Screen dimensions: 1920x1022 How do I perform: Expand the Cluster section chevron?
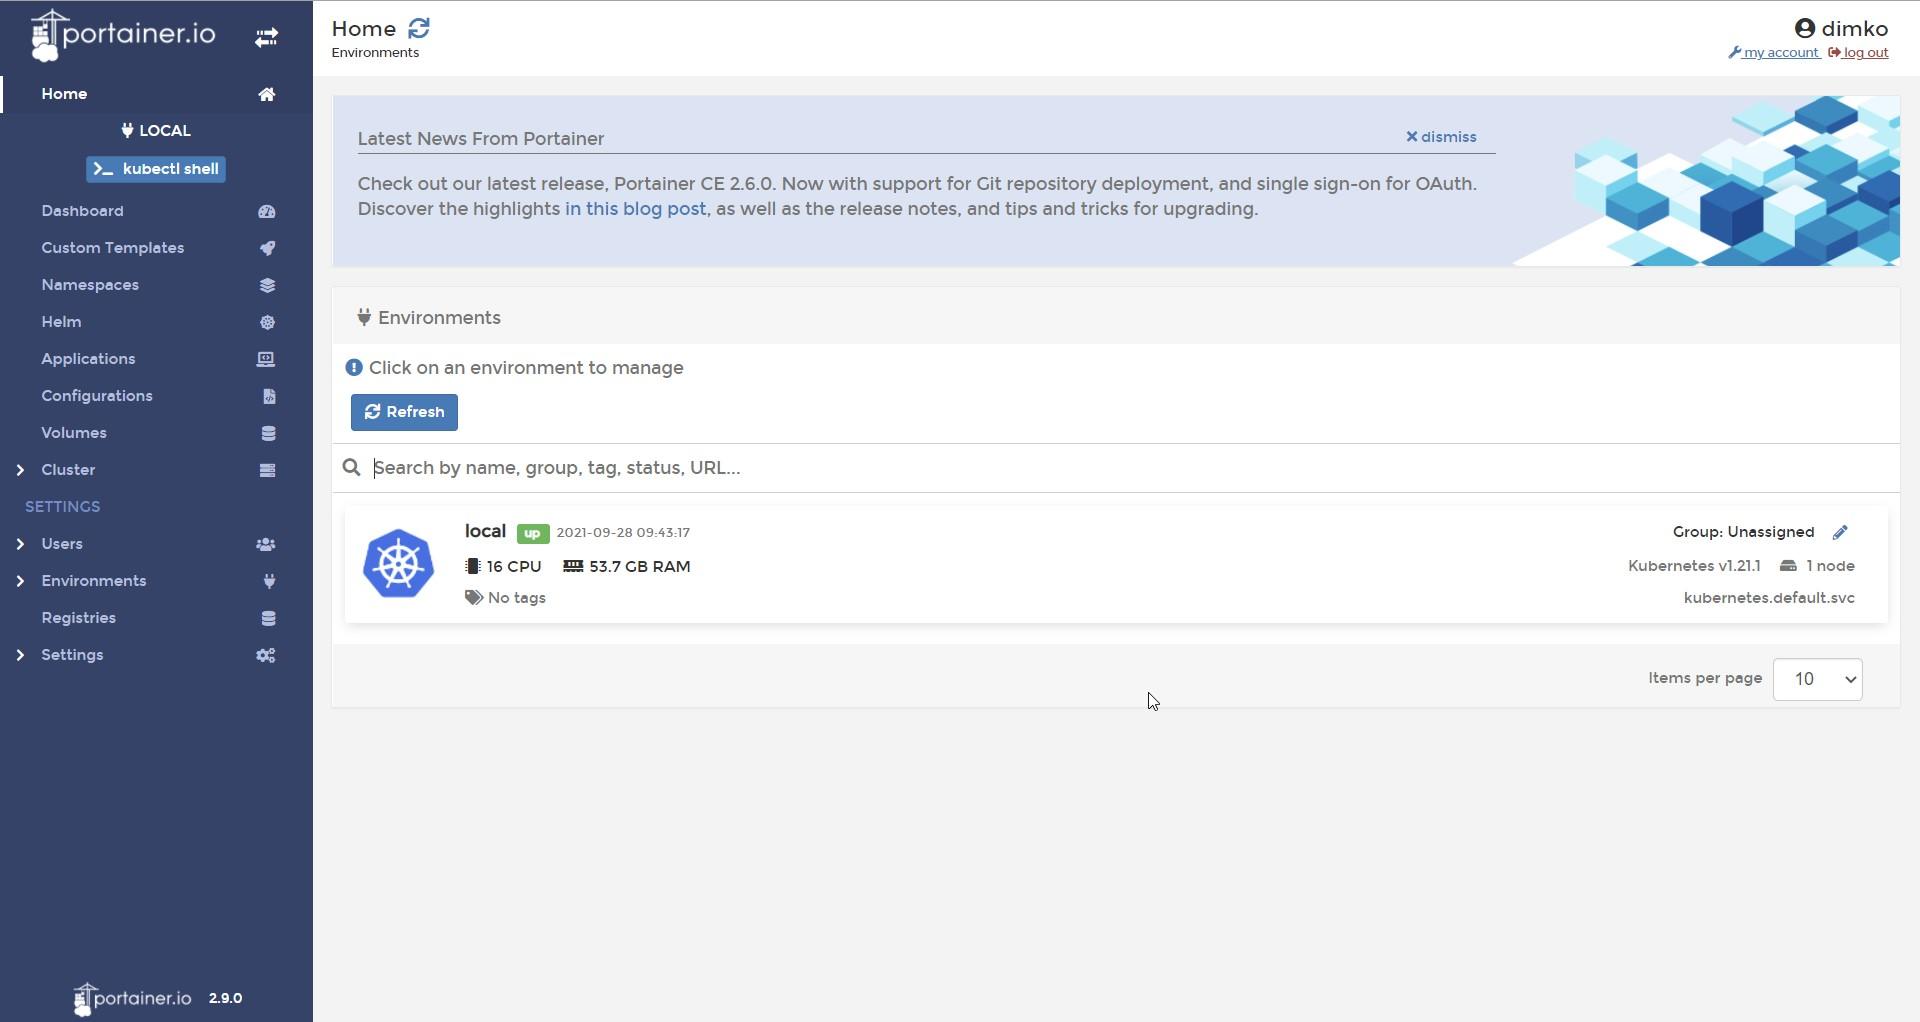[x=20, y=470]
